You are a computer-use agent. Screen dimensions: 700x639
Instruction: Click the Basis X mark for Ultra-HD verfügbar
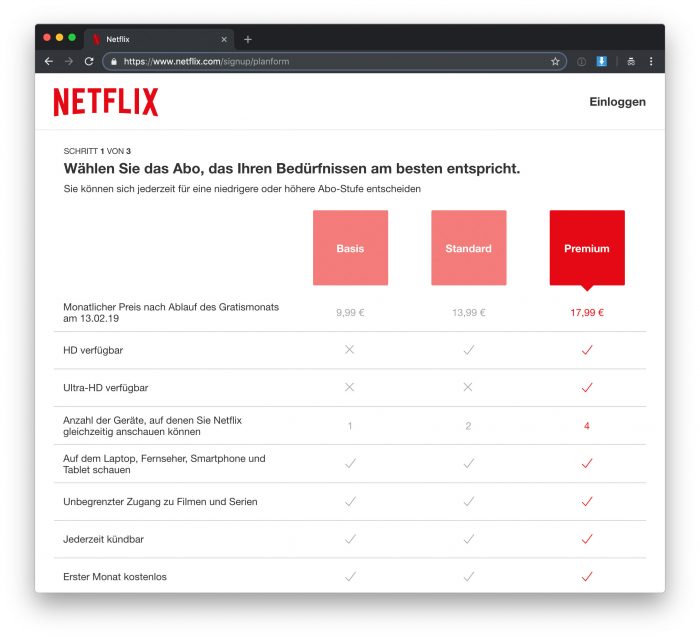[350, 387]
